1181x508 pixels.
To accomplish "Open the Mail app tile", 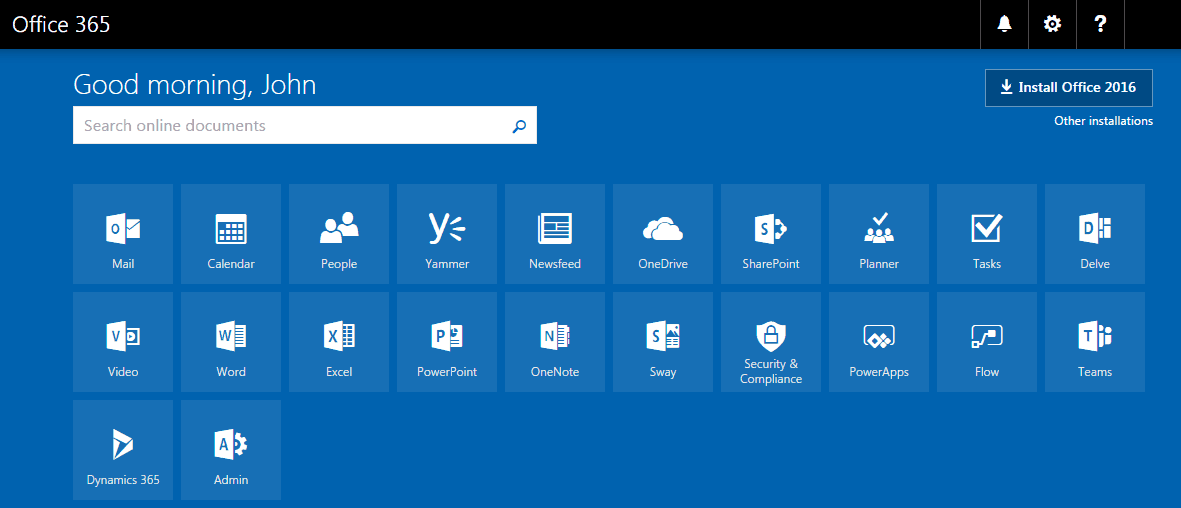I will [123, 234].
